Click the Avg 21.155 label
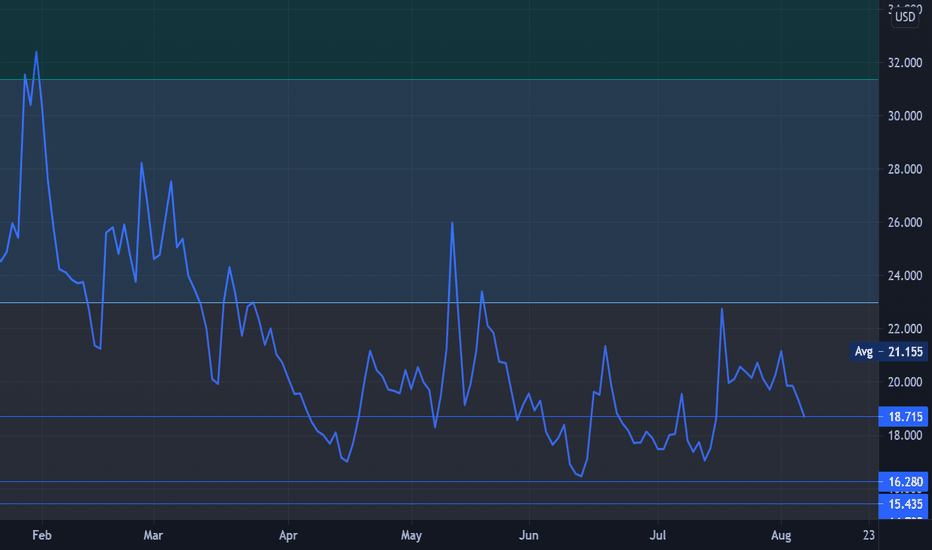The image size is (932, 550). [889, 352]
